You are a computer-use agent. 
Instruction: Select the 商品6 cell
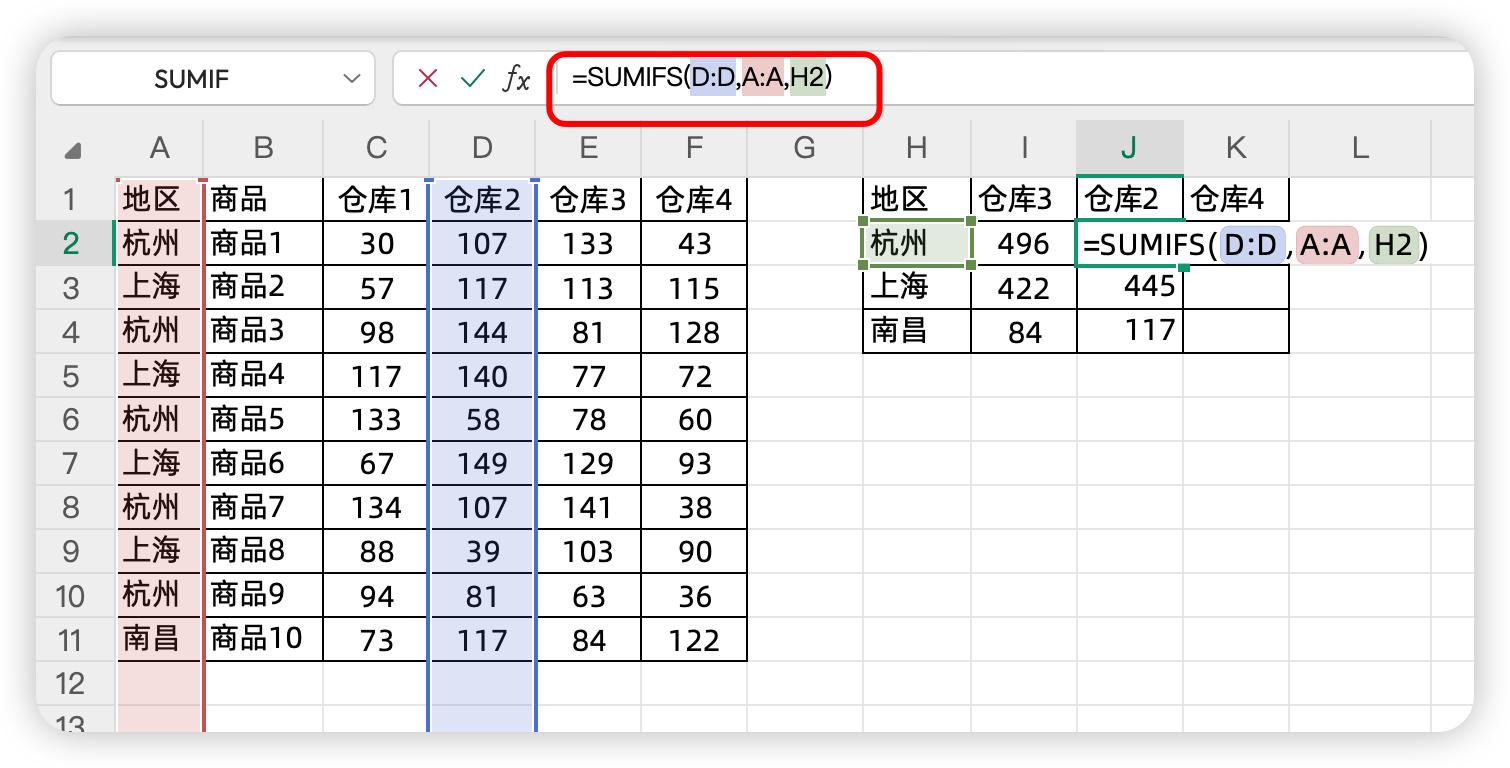pos(263,464)
